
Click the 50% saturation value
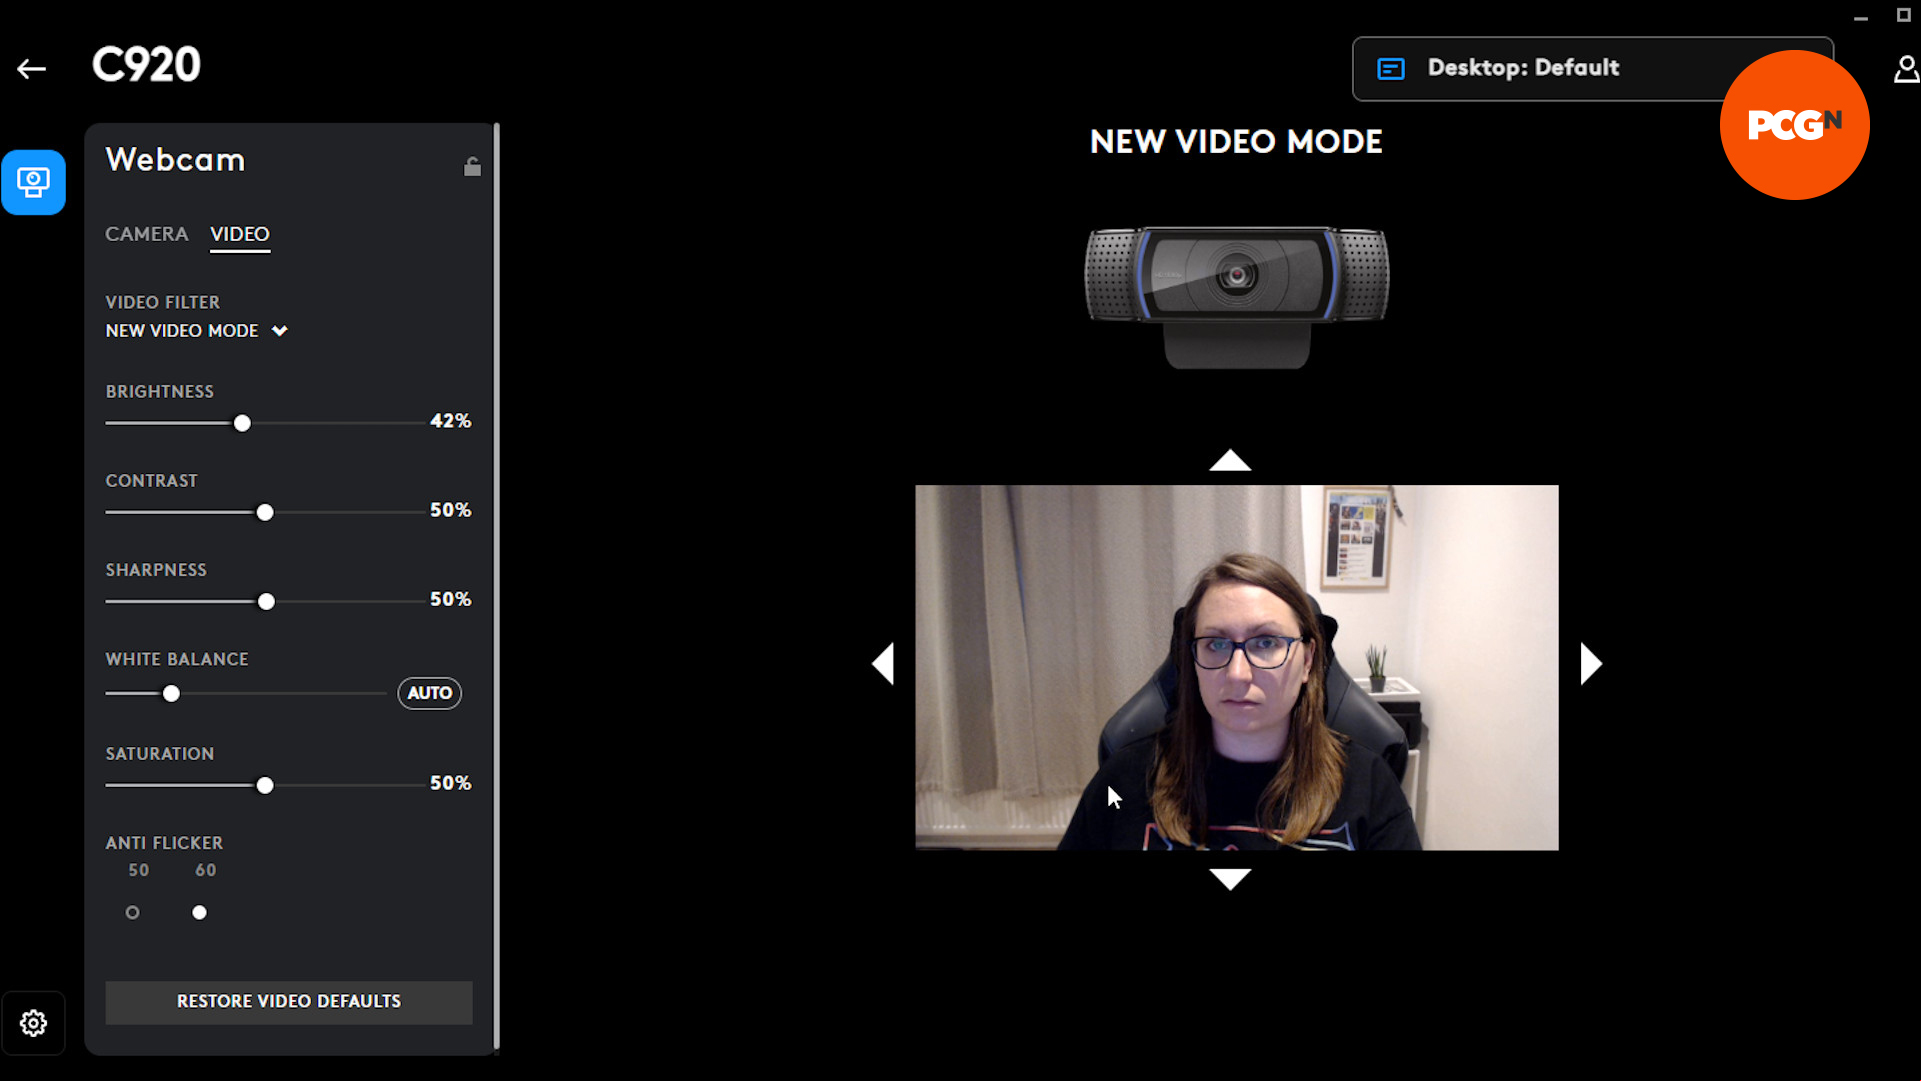[x=451, y=783]
